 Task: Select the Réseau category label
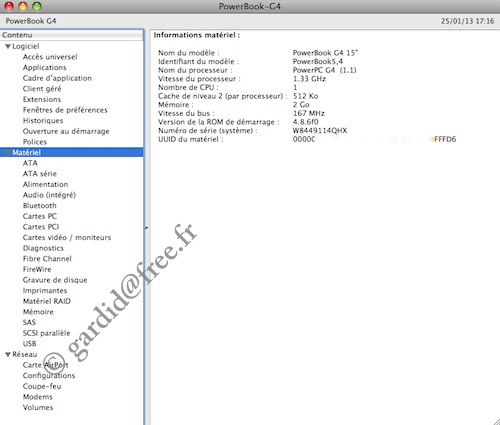pyautogui.click(x=25, y=354)
